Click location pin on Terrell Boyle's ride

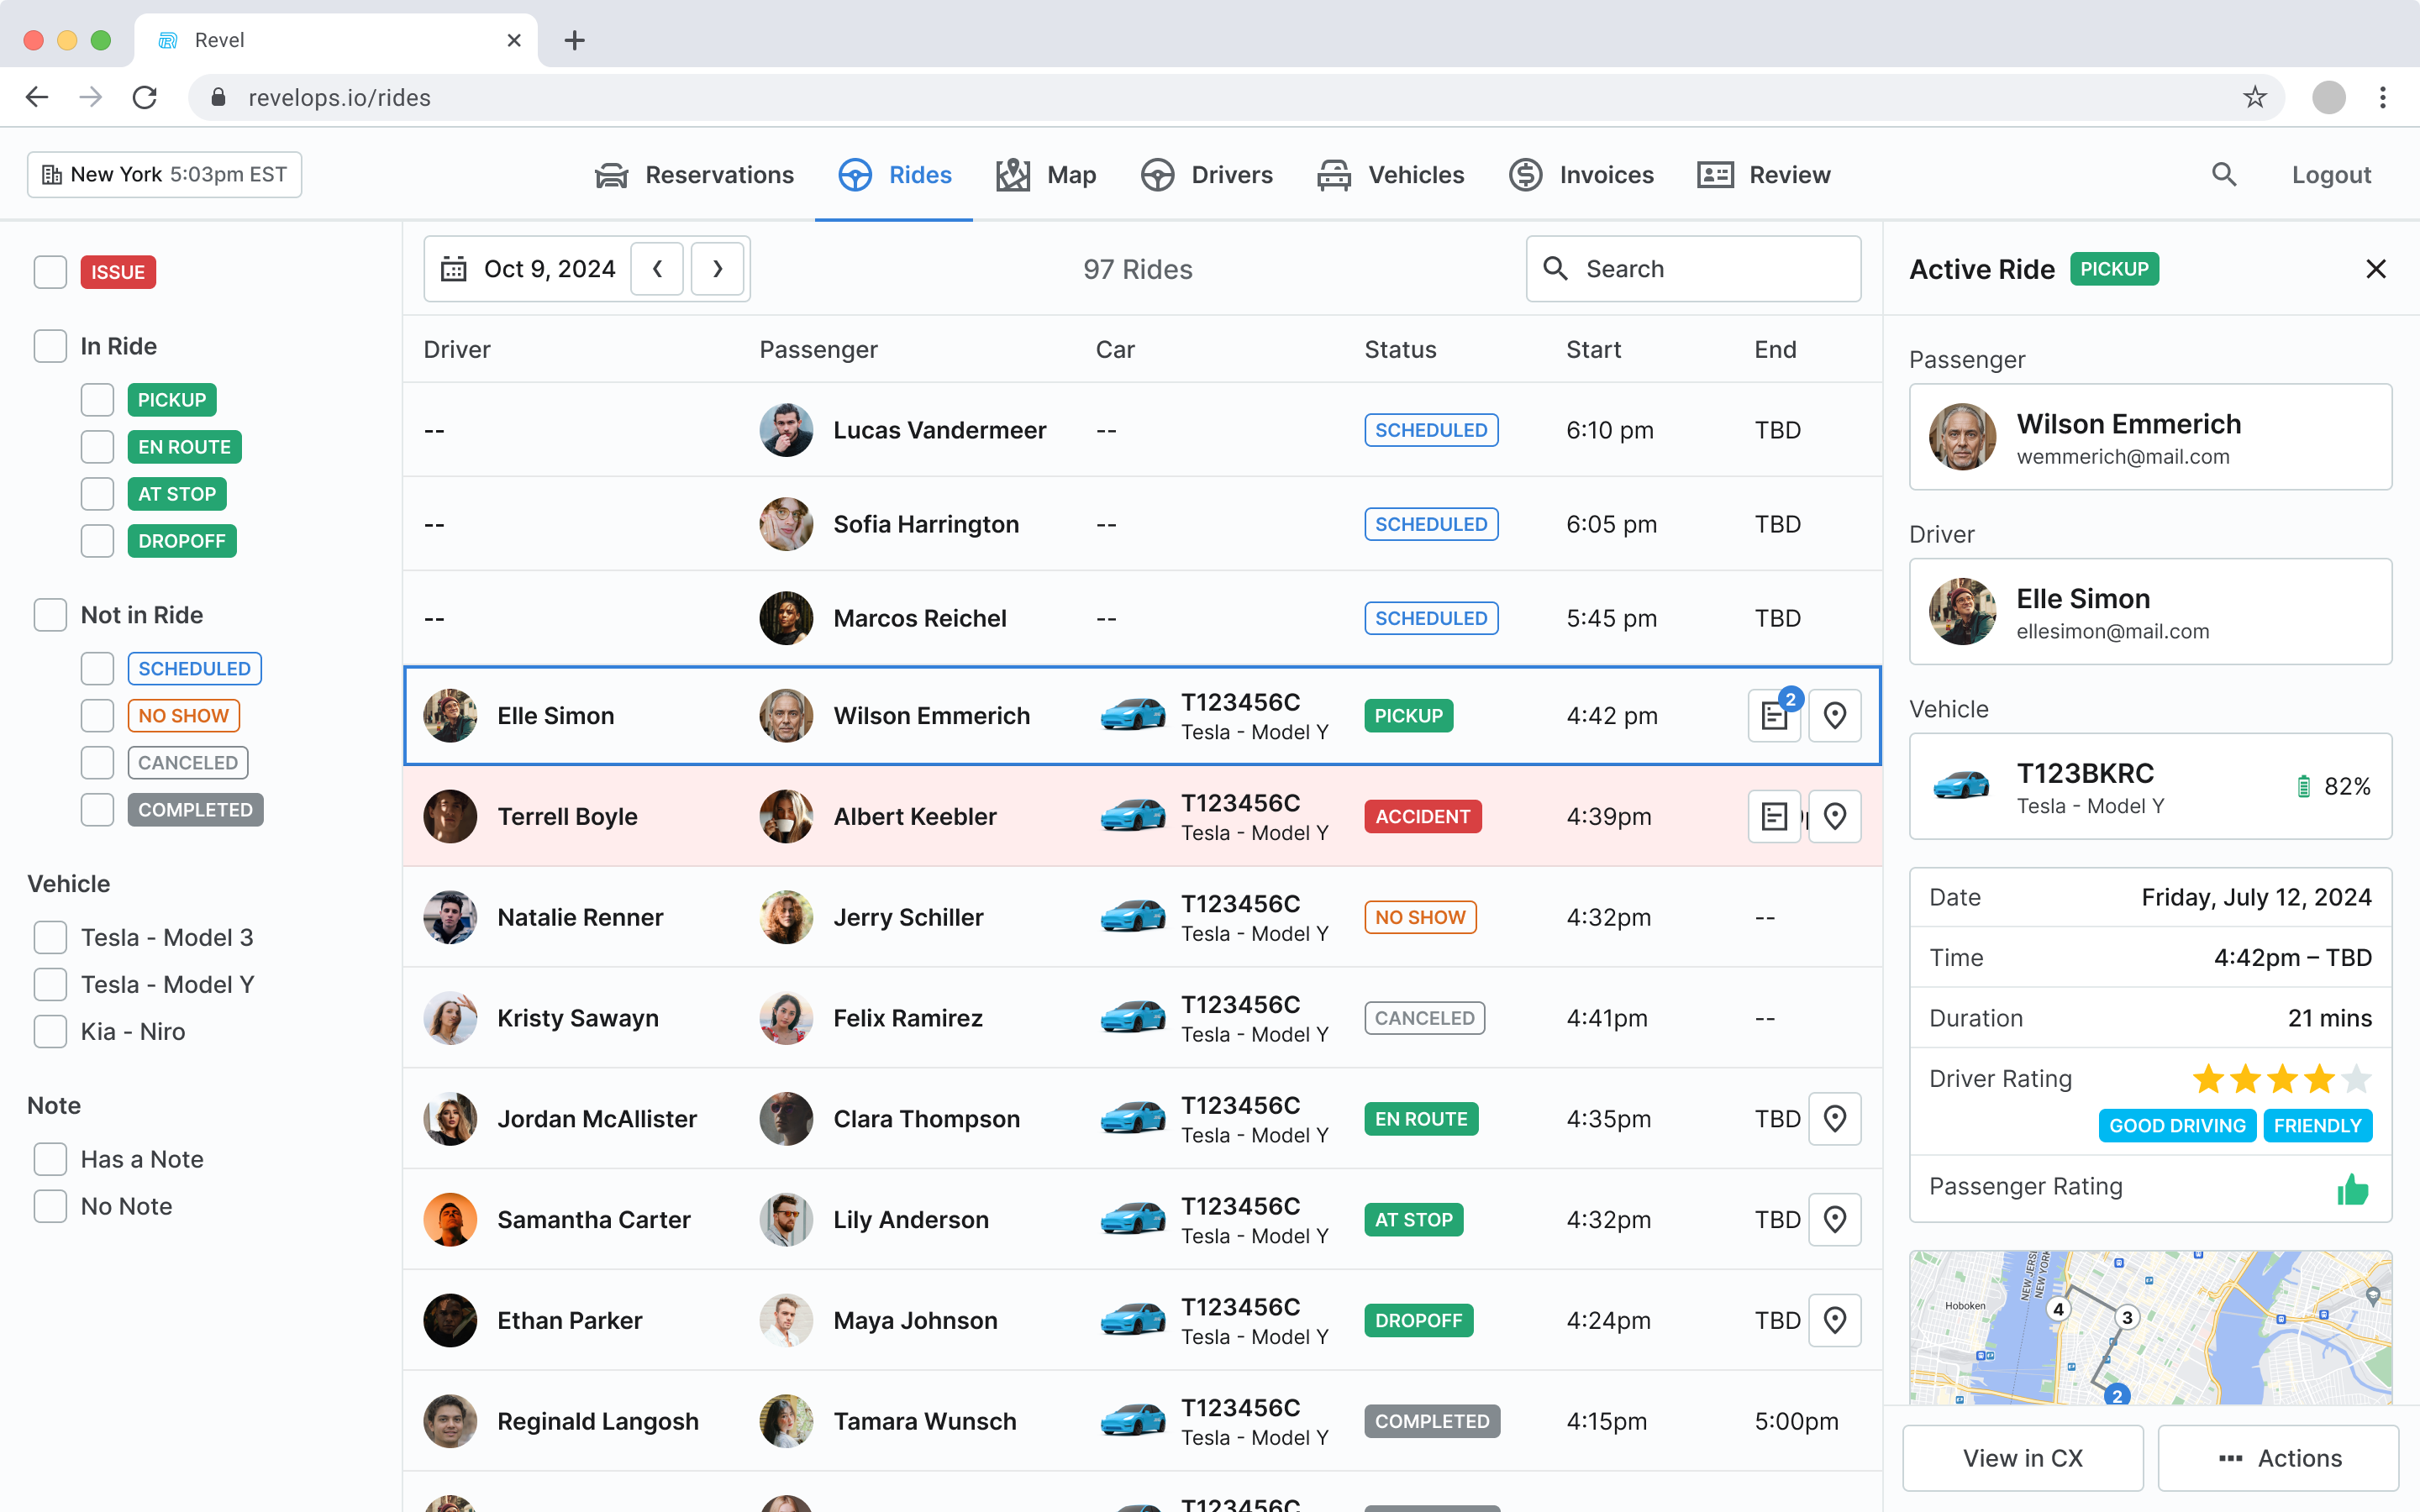tap(1834, 817)
